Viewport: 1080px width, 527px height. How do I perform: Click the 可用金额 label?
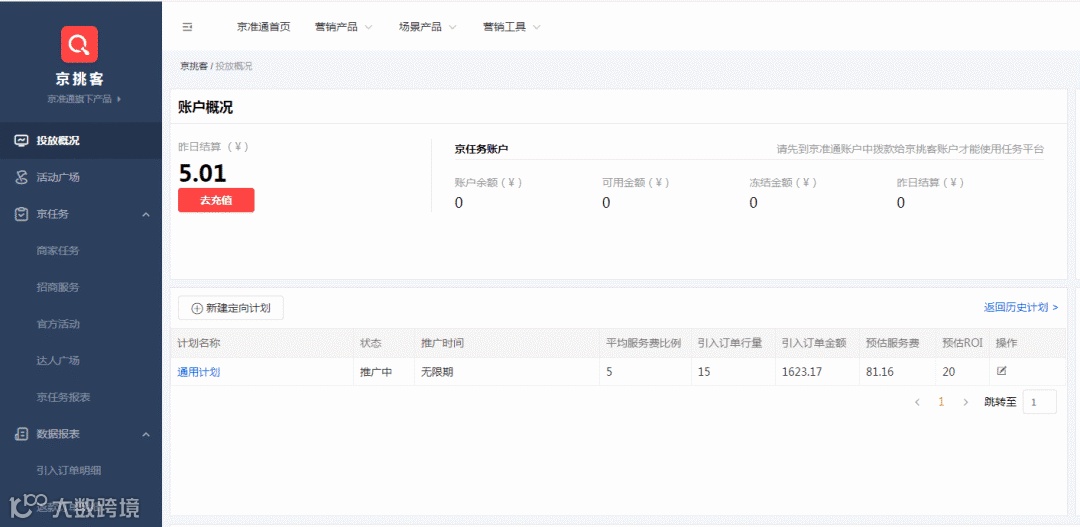tap(636, 183)
